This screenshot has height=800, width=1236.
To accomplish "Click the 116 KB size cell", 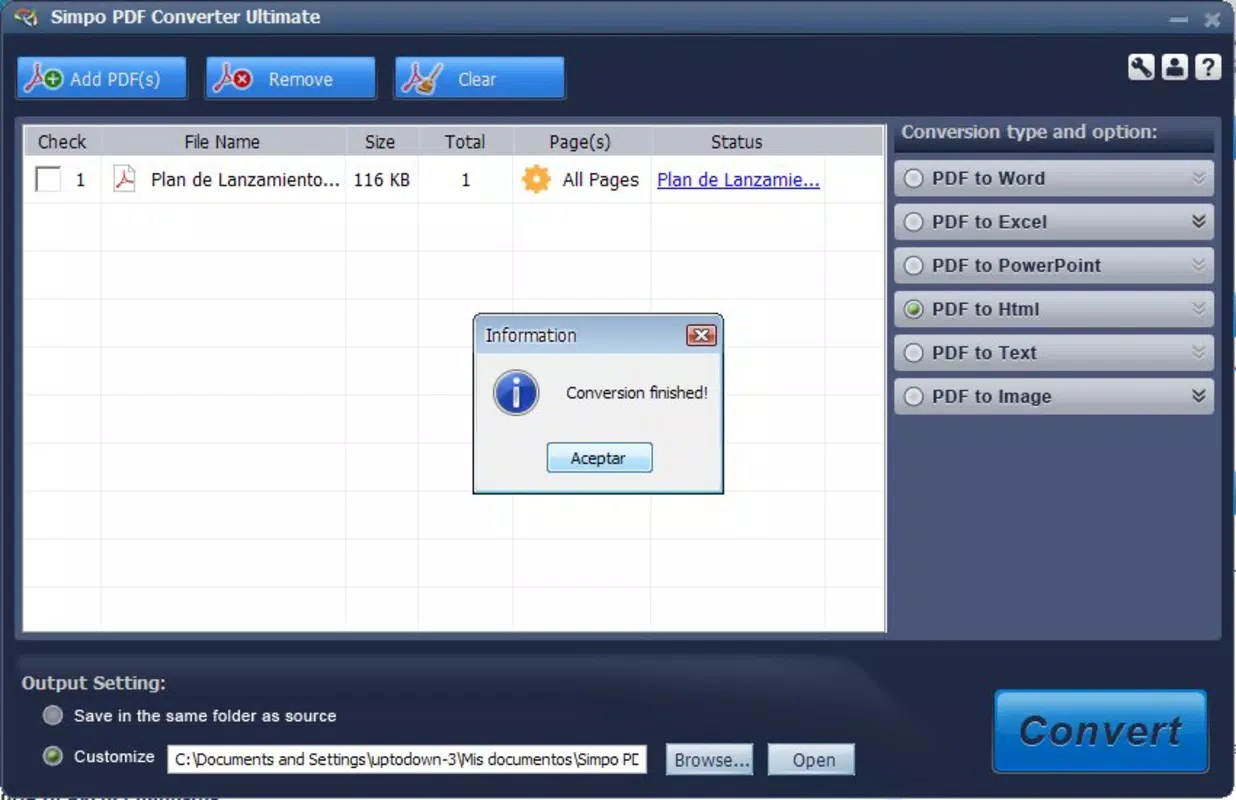I will [x=382, y=180].
